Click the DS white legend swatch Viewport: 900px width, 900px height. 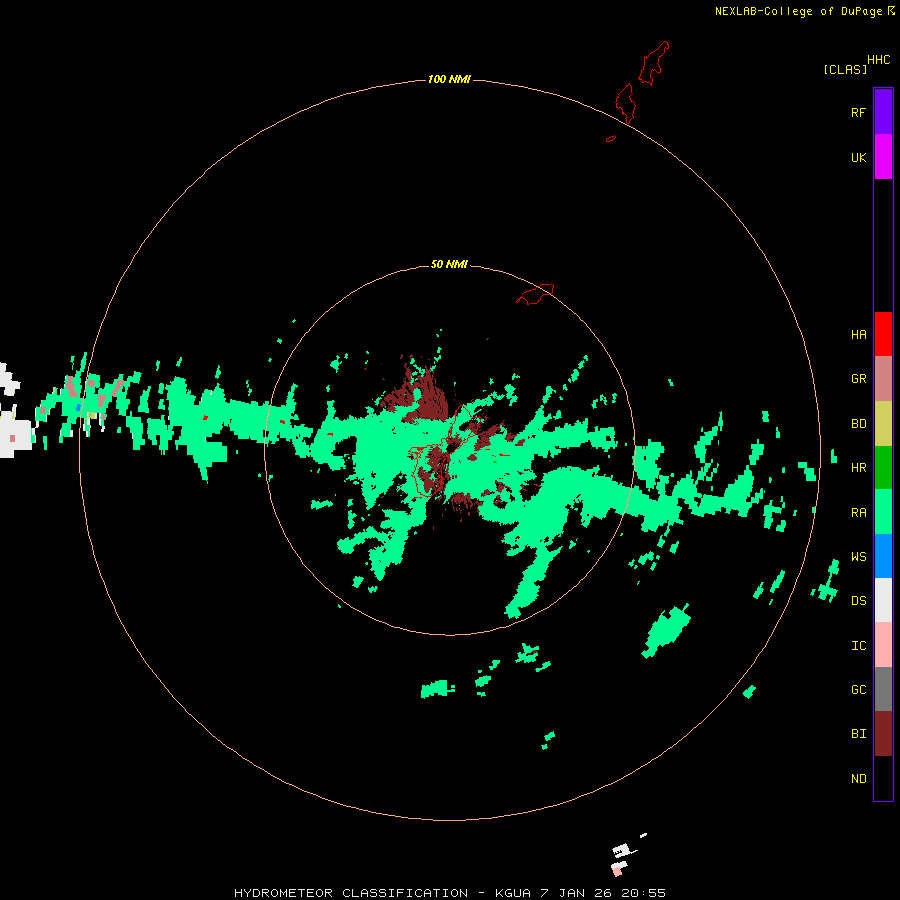tap(883, 600)
